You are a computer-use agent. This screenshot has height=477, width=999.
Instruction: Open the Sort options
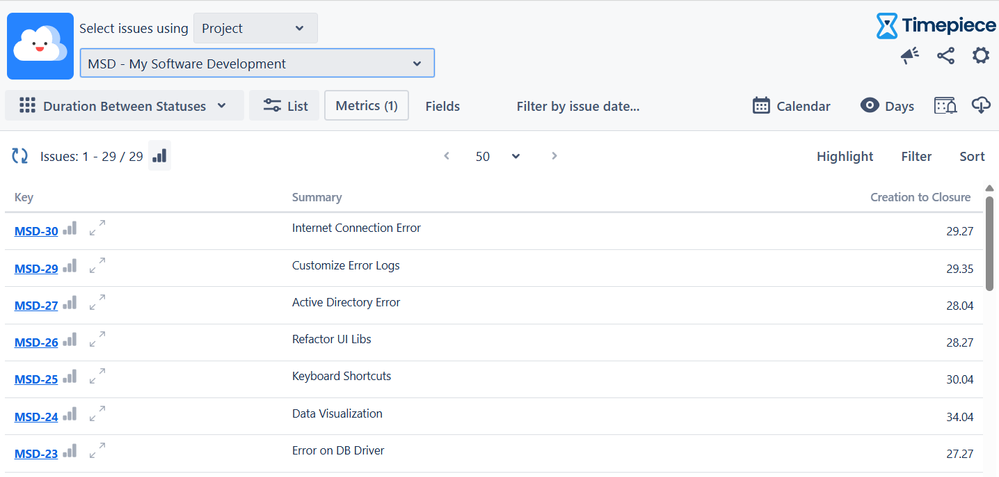pos(972,156)
